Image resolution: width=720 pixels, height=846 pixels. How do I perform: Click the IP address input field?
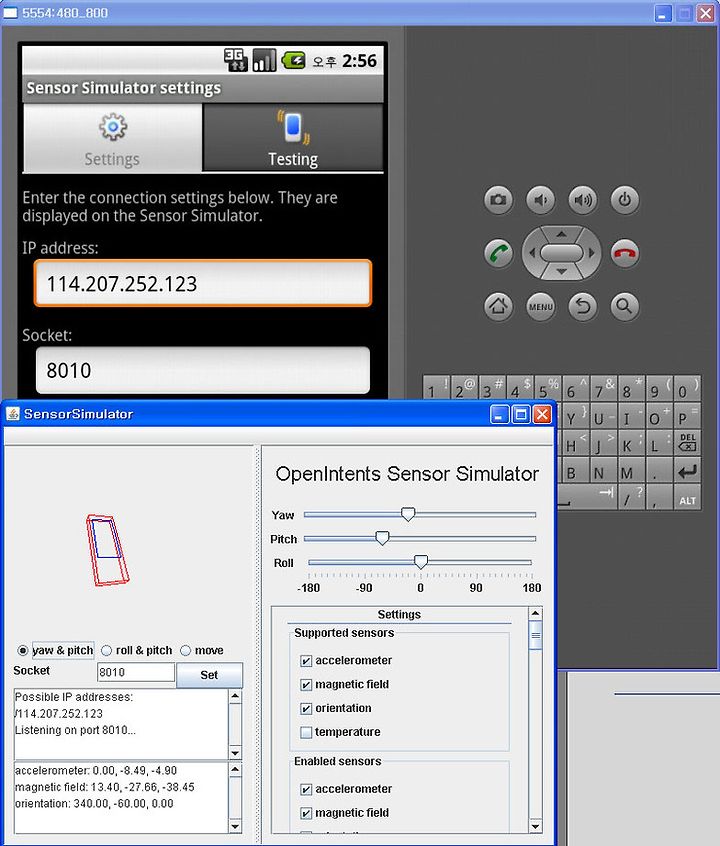[203, 283]
